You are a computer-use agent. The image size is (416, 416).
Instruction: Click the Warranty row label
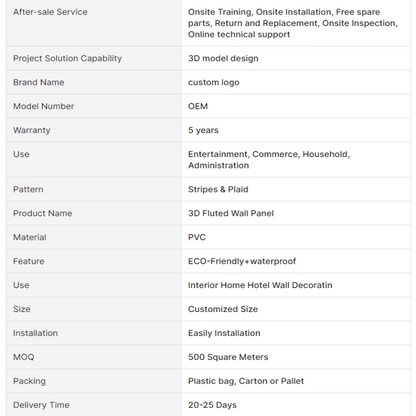[32, 130]
